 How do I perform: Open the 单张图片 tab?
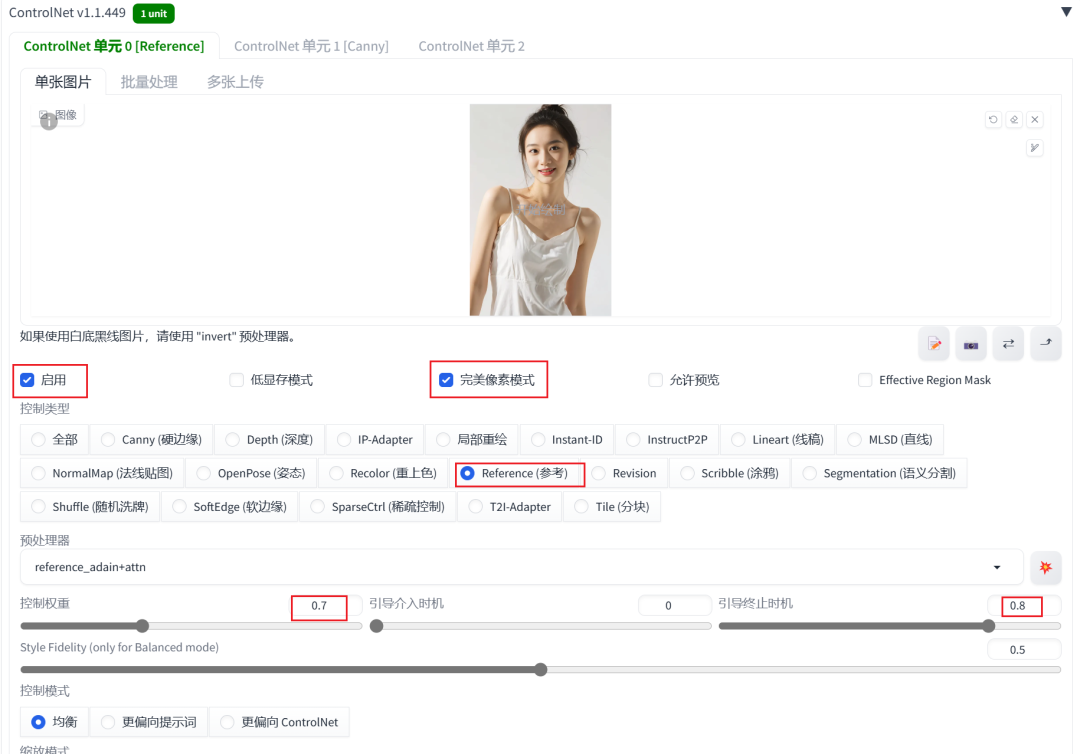[x=63, y=82]
